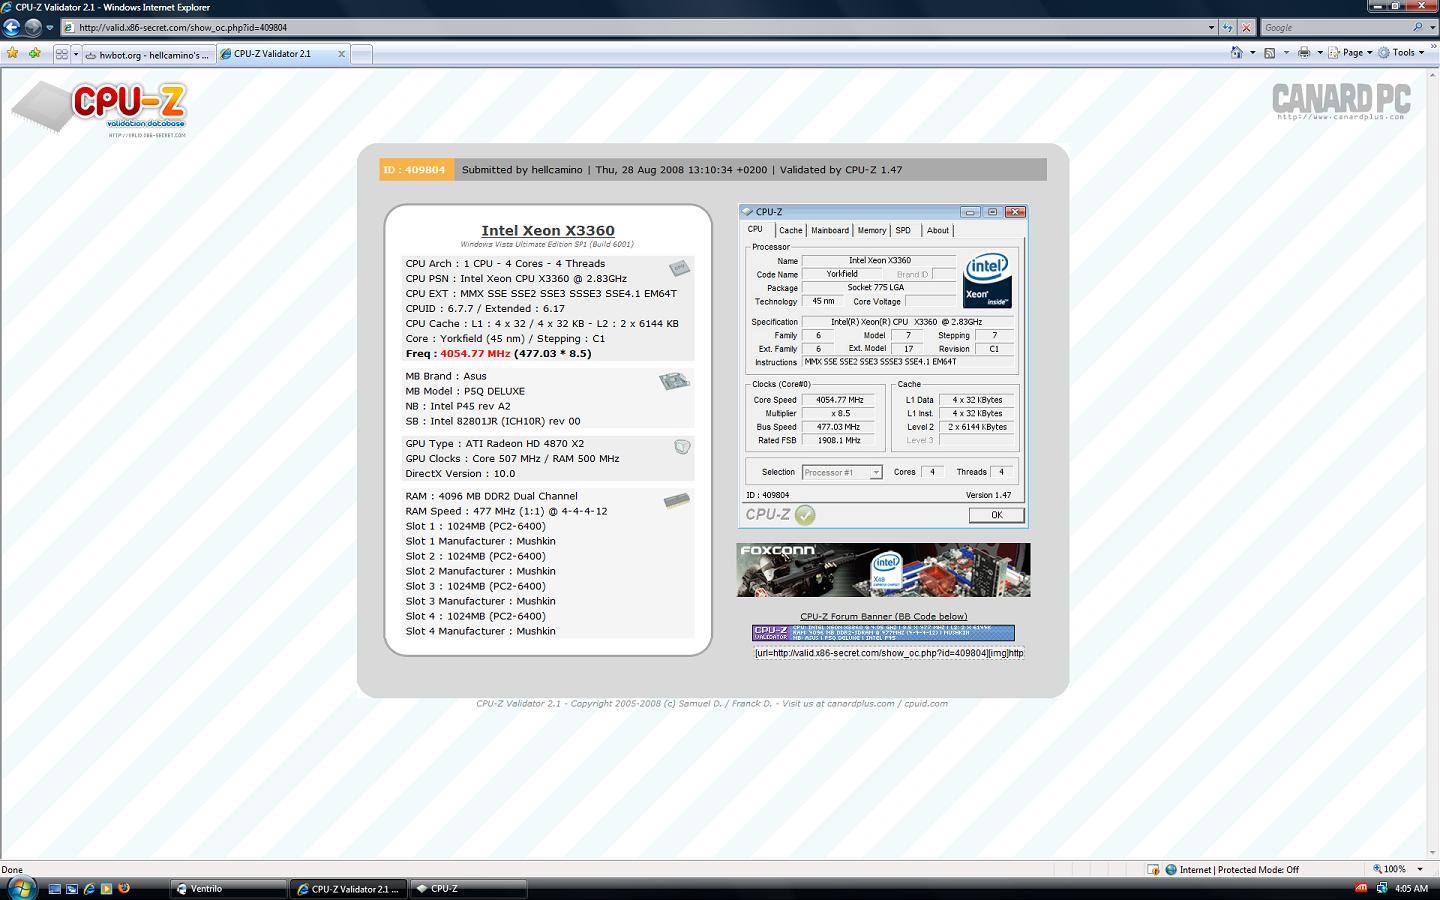Expand the tab list dropdown arrow

(75, 54)
